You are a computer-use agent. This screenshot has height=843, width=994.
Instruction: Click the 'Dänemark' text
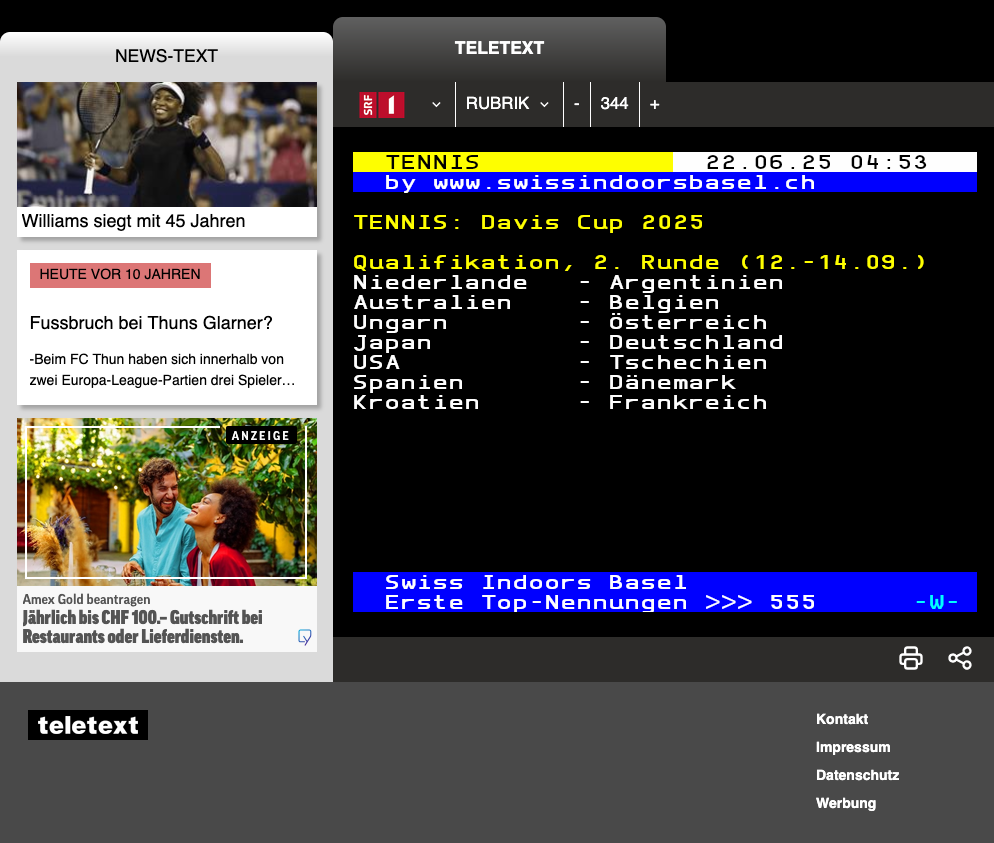pyautogui.click(x=672, y=382)
